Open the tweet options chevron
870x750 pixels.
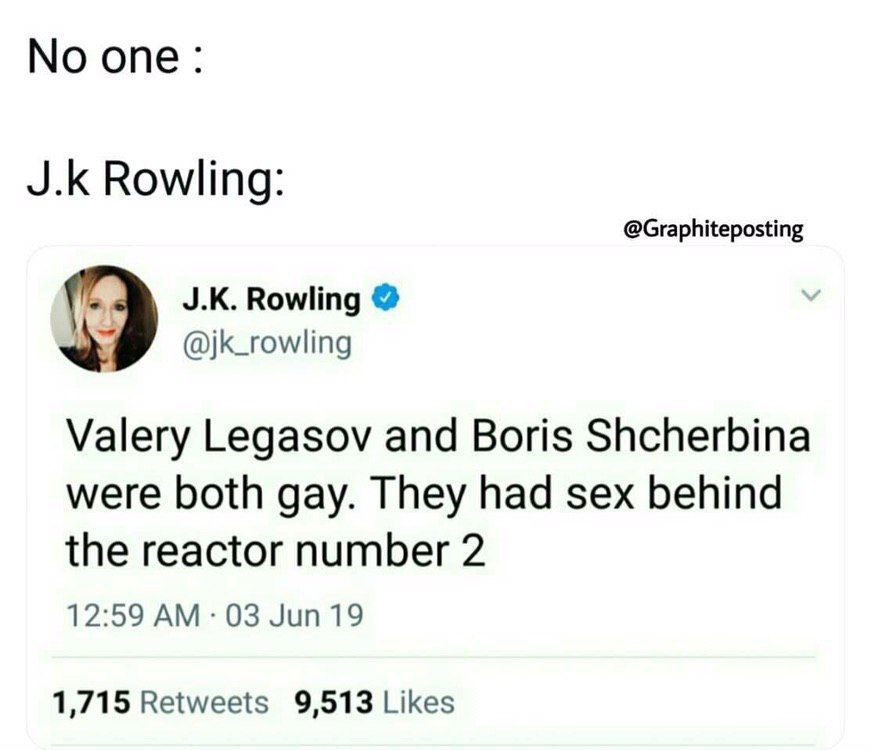[811, 295]
